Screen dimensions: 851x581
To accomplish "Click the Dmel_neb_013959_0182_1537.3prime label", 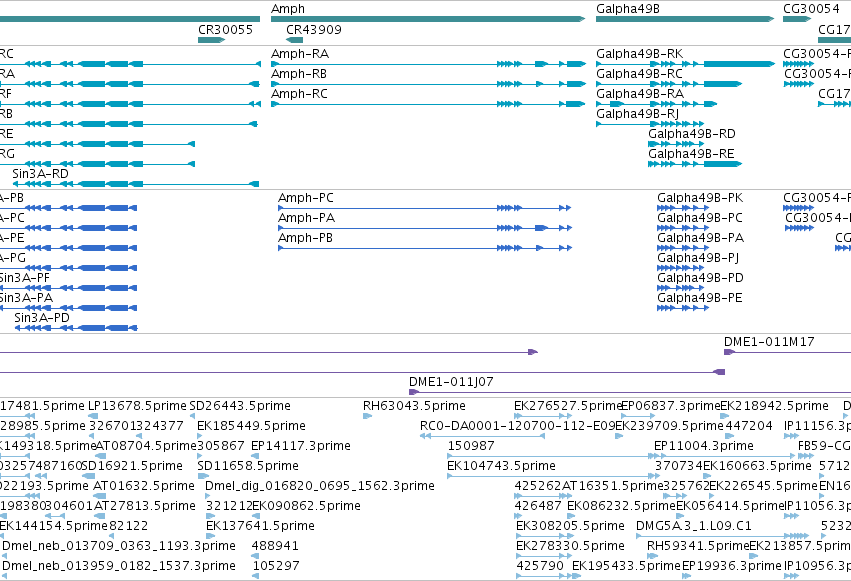I will pyautogui.click(x=119, y=566).
